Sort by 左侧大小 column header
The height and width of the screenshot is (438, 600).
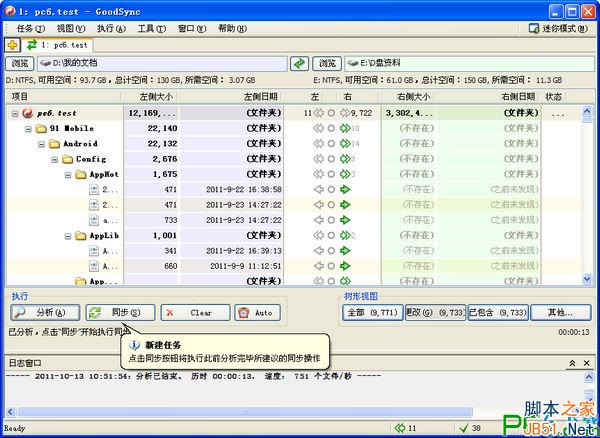pyautogui.click(x=150, y=97)
